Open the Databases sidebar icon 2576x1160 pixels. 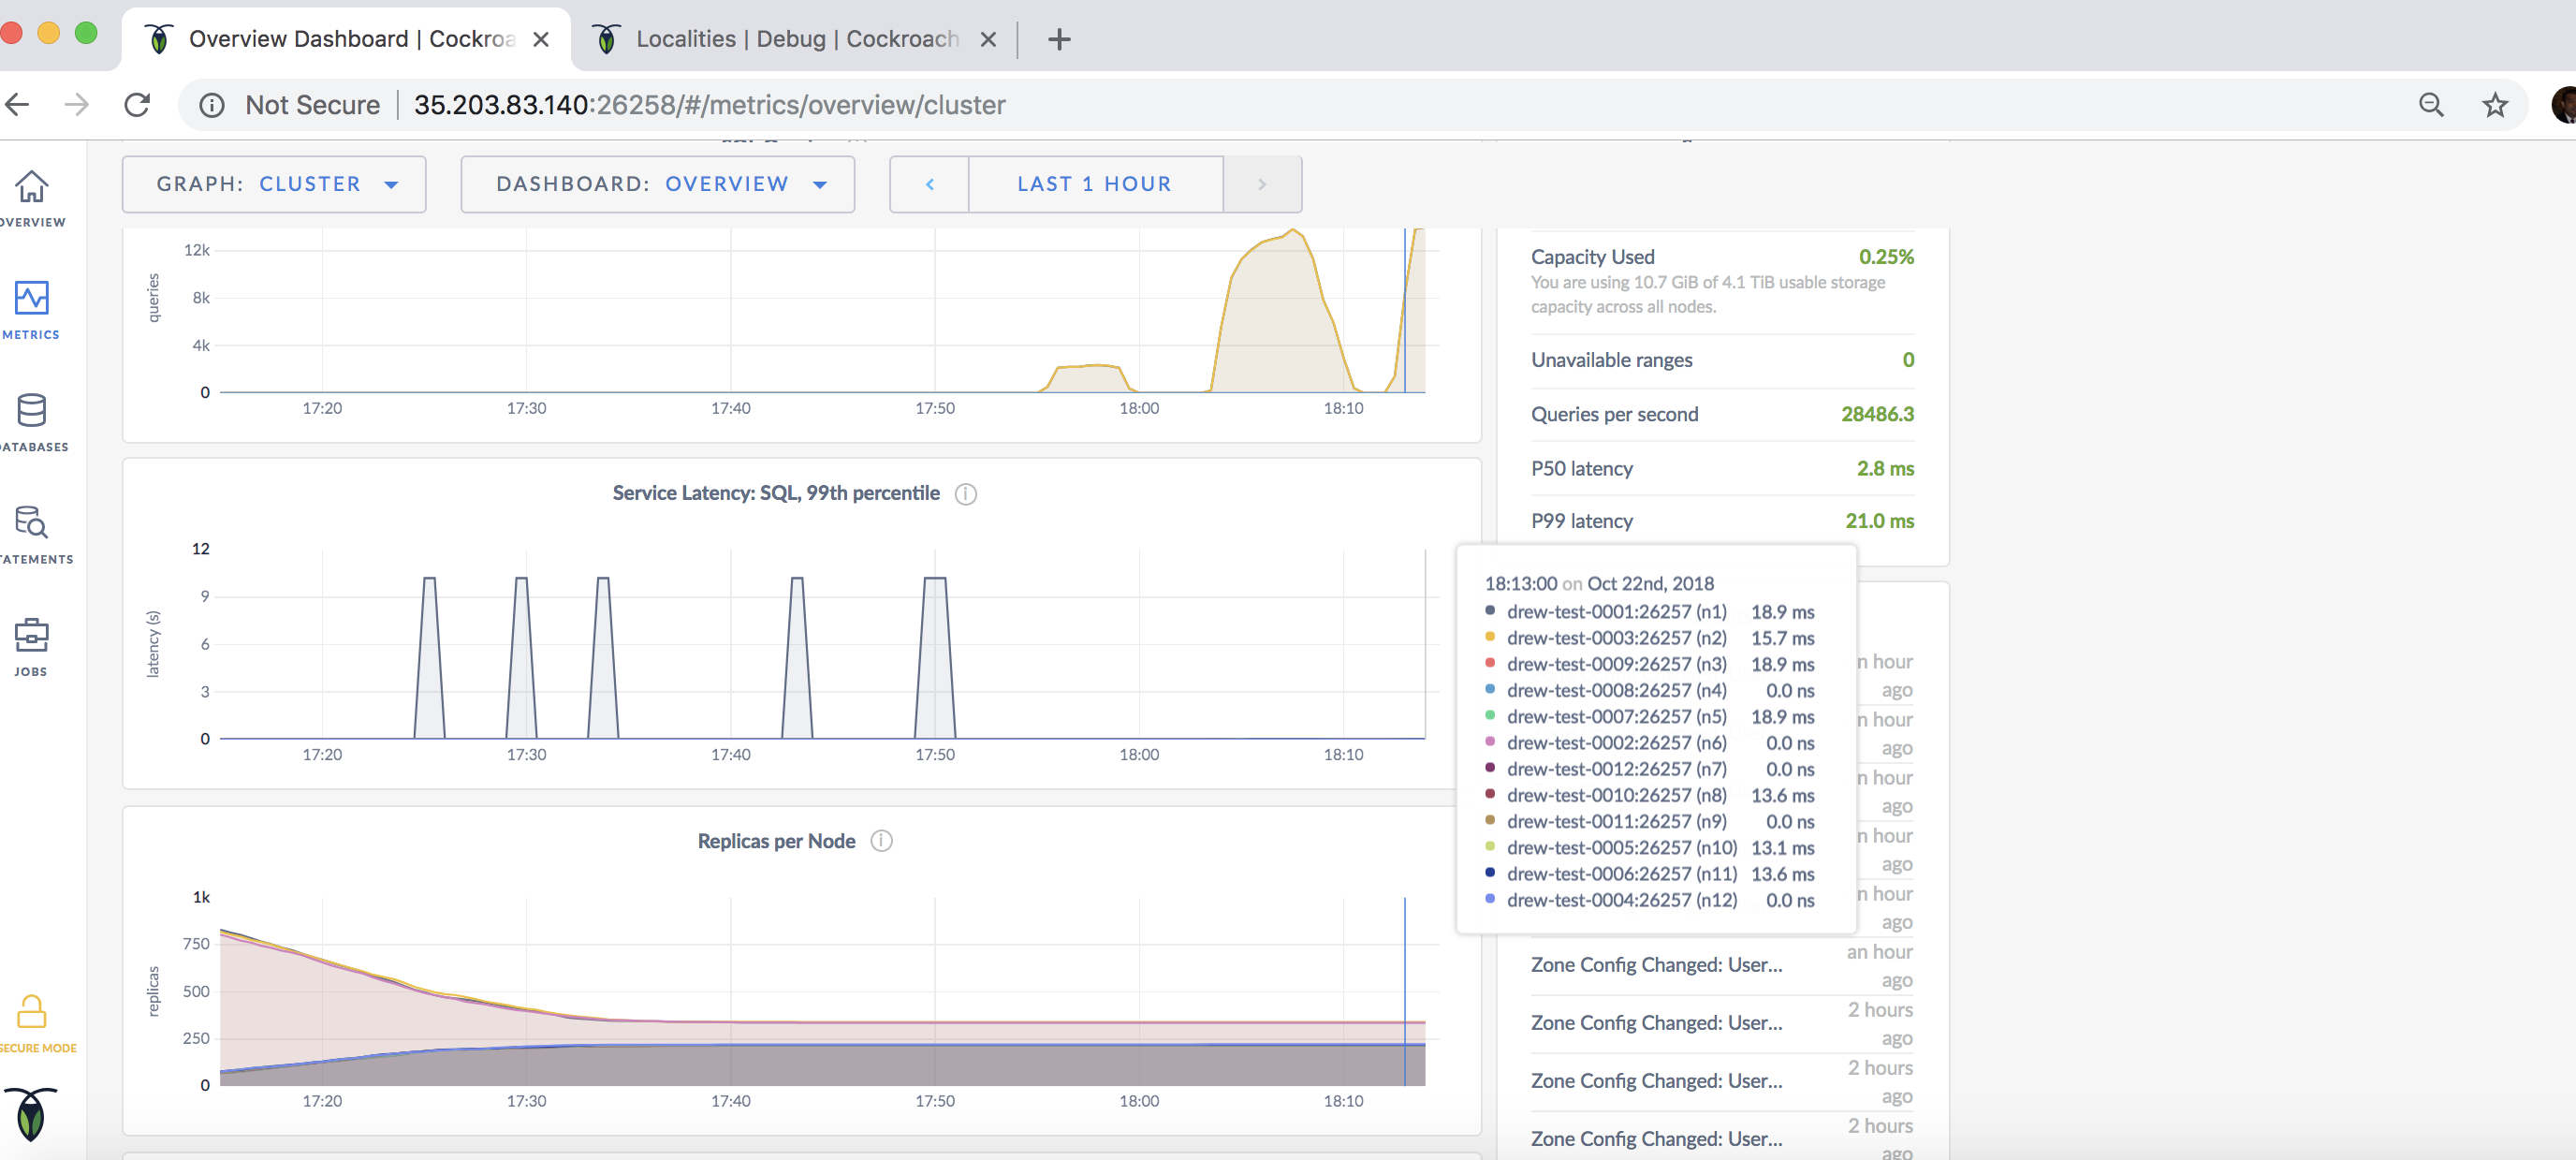(x=32, y=410)
